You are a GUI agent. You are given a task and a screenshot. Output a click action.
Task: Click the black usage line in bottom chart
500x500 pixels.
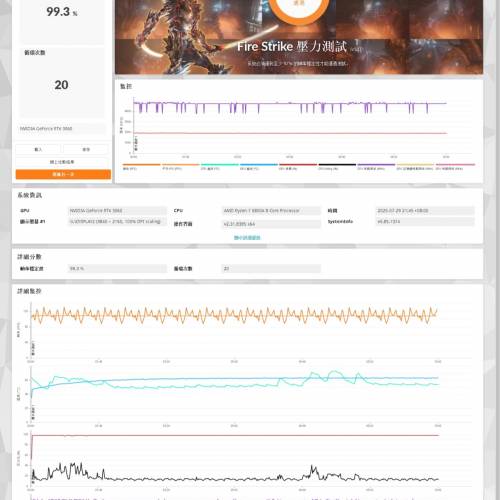(x=234, y=479)
